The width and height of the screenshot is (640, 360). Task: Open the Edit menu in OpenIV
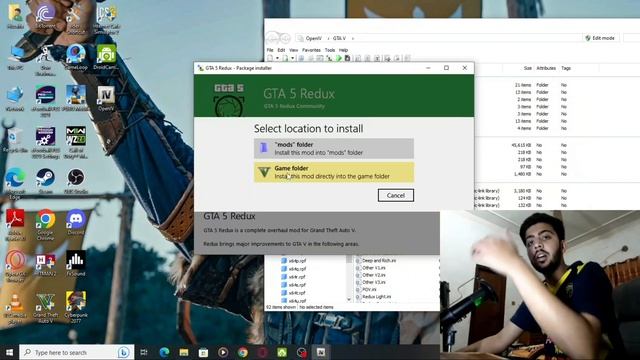pyautogui.click(x=281, y=50)
